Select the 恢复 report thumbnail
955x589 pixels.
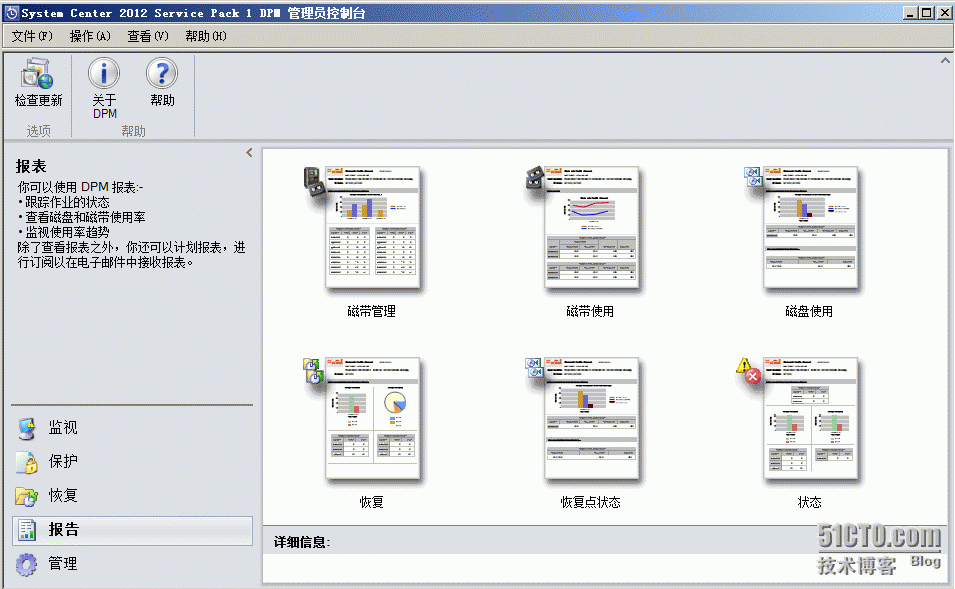click(x=373, y=418)
